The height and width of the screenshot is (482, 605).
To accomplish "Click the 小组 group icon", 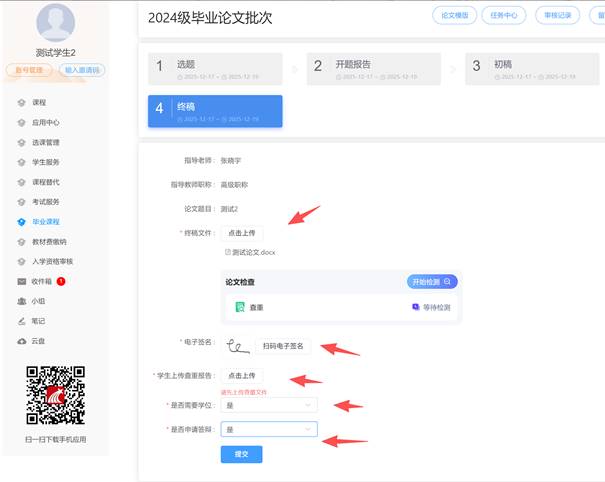I will (21, 301).
